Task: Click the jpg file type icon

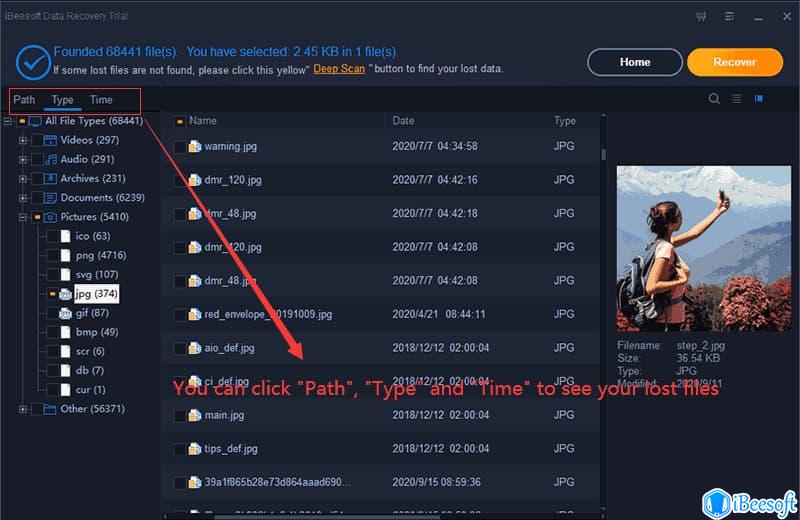Action: [x=65, y=294]
